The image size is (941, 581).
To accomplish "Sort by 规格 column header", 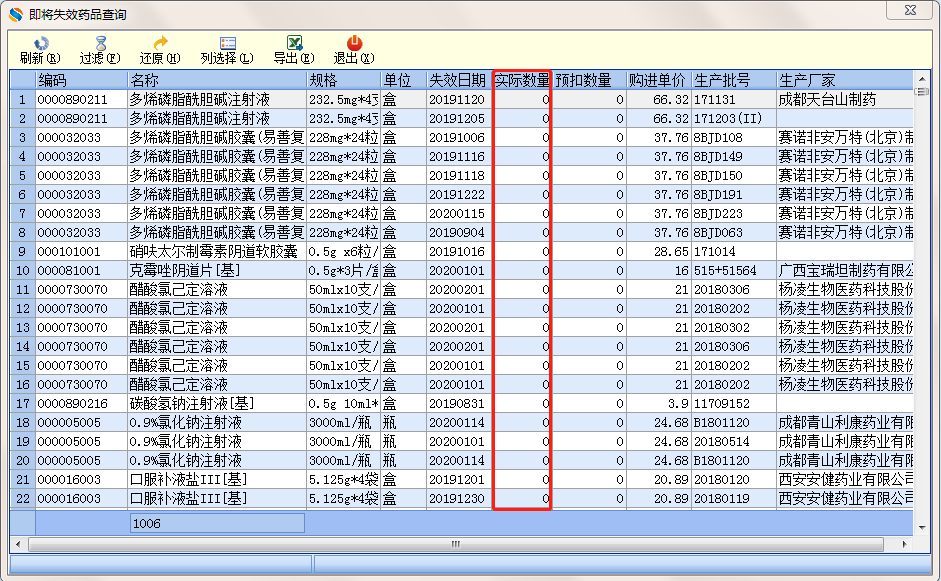I will [344, 80].
